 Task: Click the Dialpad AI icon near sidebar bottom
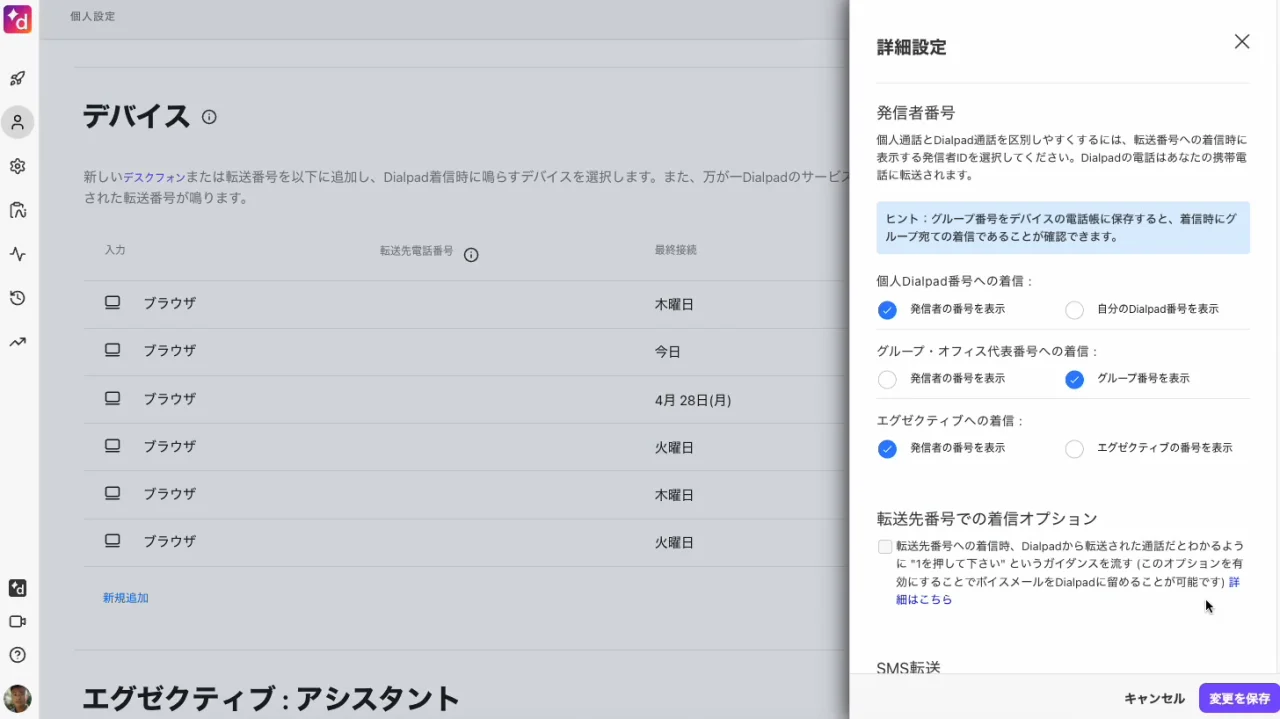(17, 588)
